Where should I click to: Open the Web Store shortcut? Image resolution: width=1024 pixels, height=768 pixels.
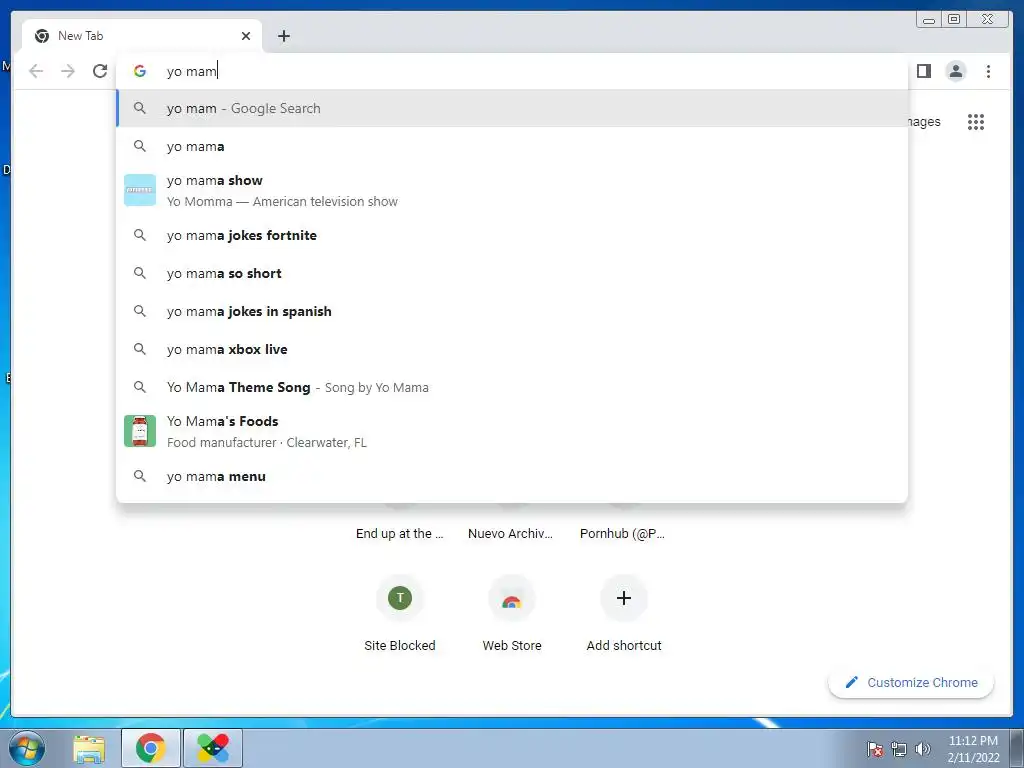tap(512, 614)
